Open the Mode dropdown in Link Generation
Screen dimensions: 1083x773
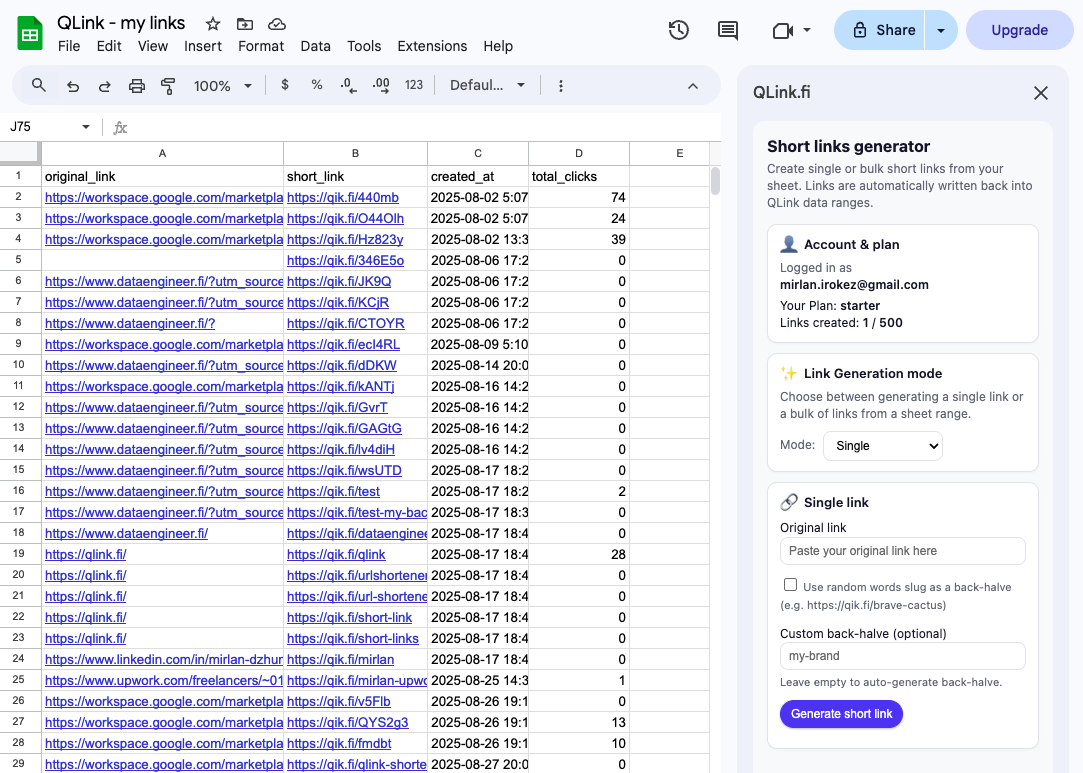(882, 445)
